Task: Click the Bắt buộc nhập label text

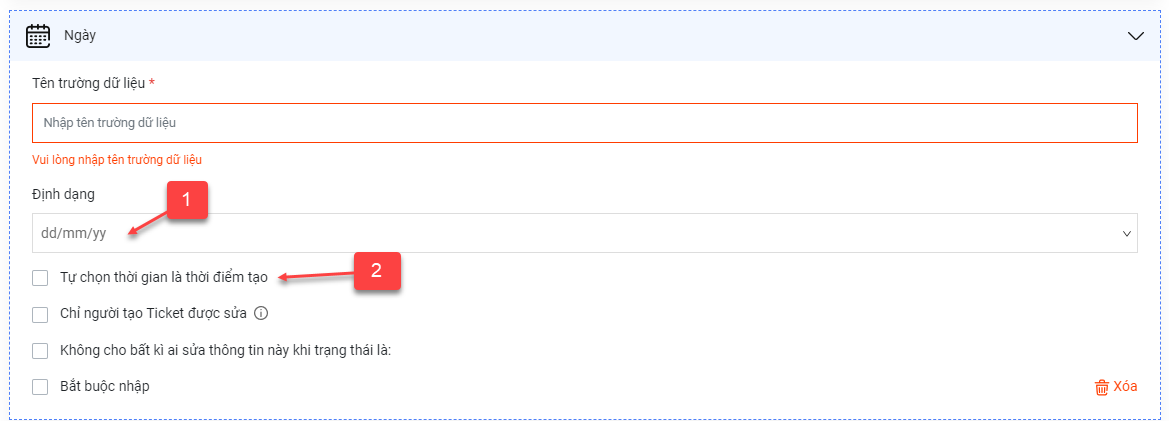Action: (104, 387)
